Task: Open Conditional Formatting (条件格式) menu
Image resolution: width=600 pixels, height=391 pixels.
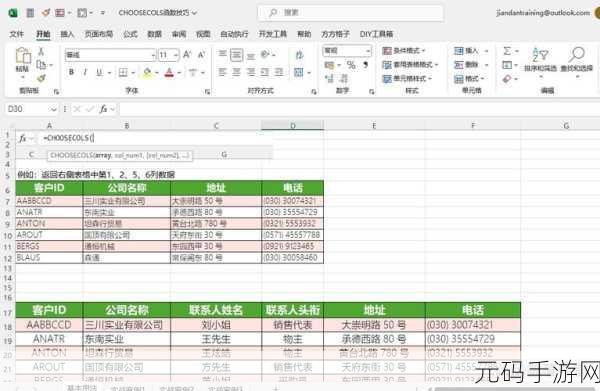Action: 404,51
